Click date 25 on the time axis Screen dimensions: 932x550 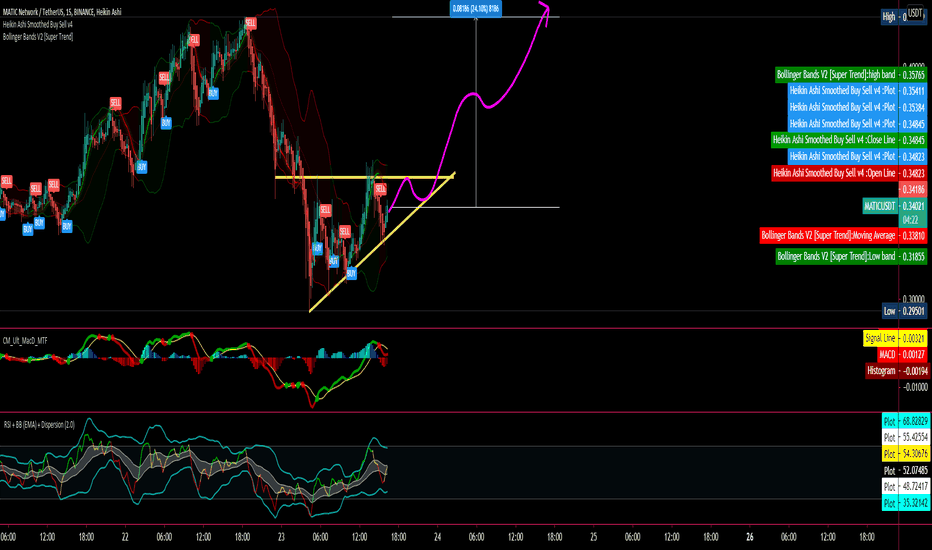tap(593, 537)
